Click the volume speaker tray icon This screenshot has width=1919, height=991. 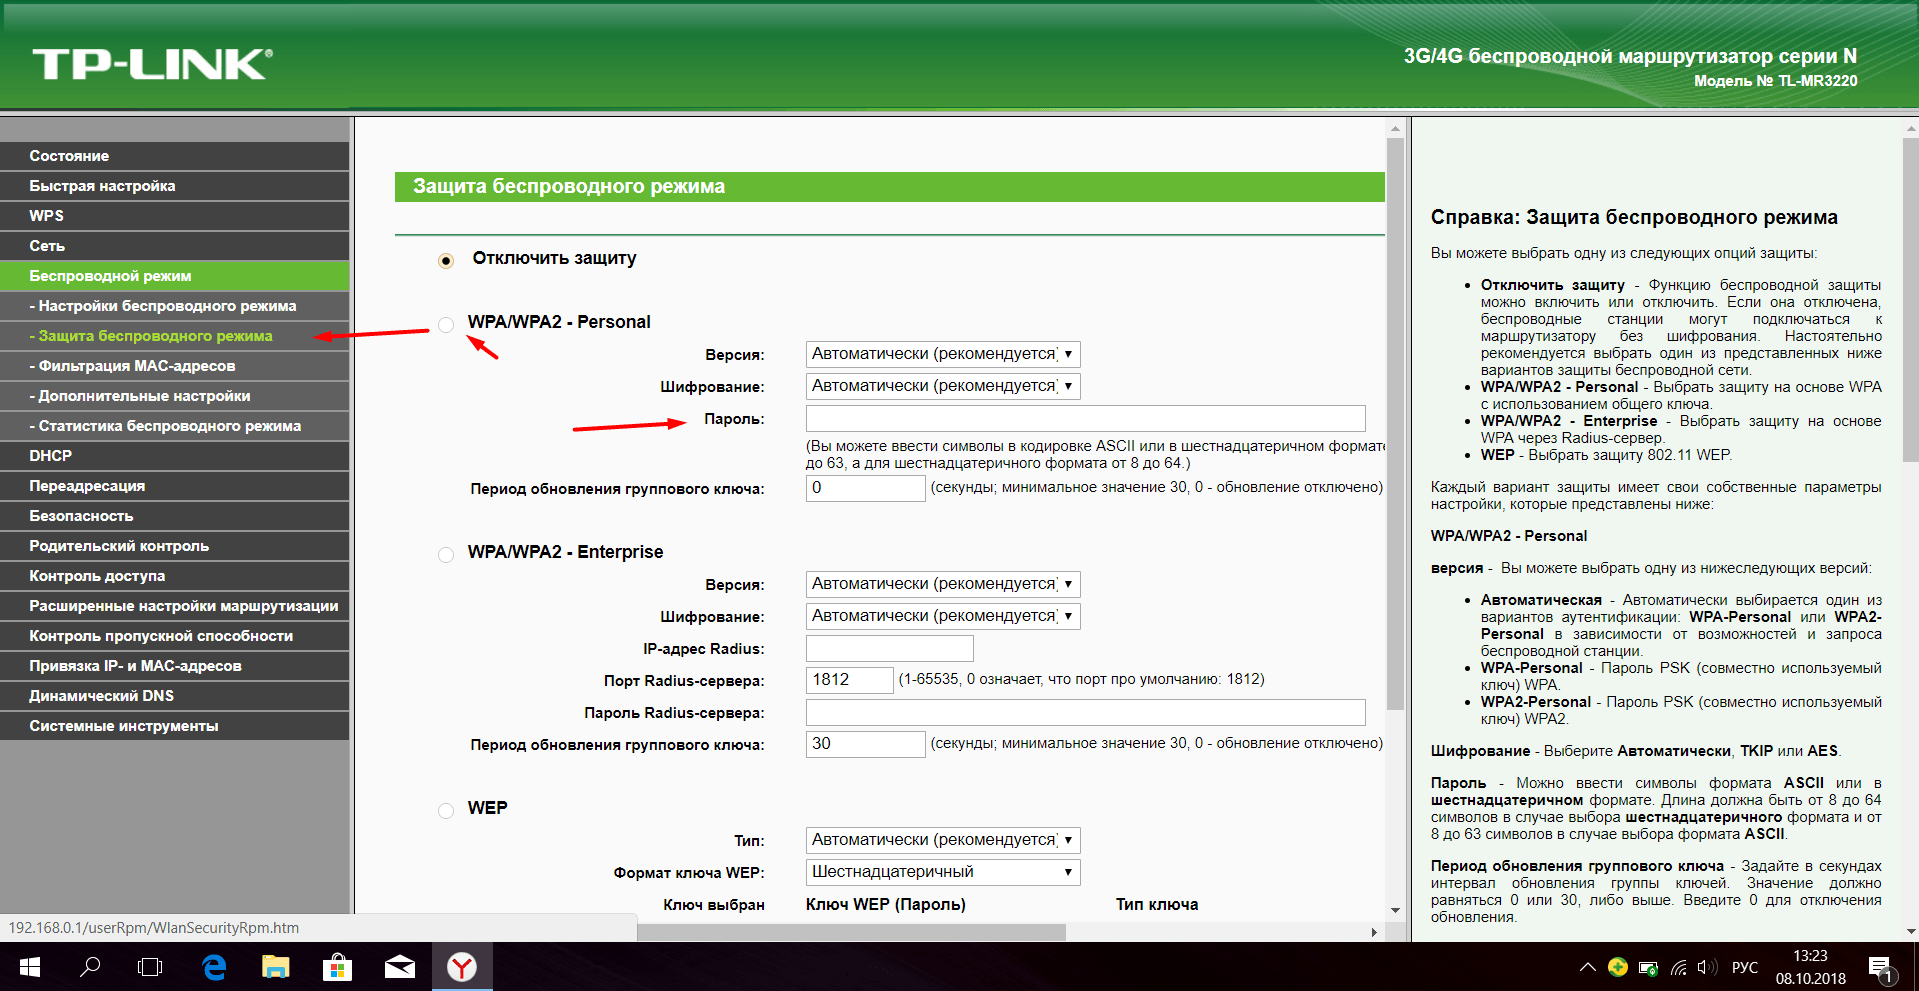coord(1708,968)
